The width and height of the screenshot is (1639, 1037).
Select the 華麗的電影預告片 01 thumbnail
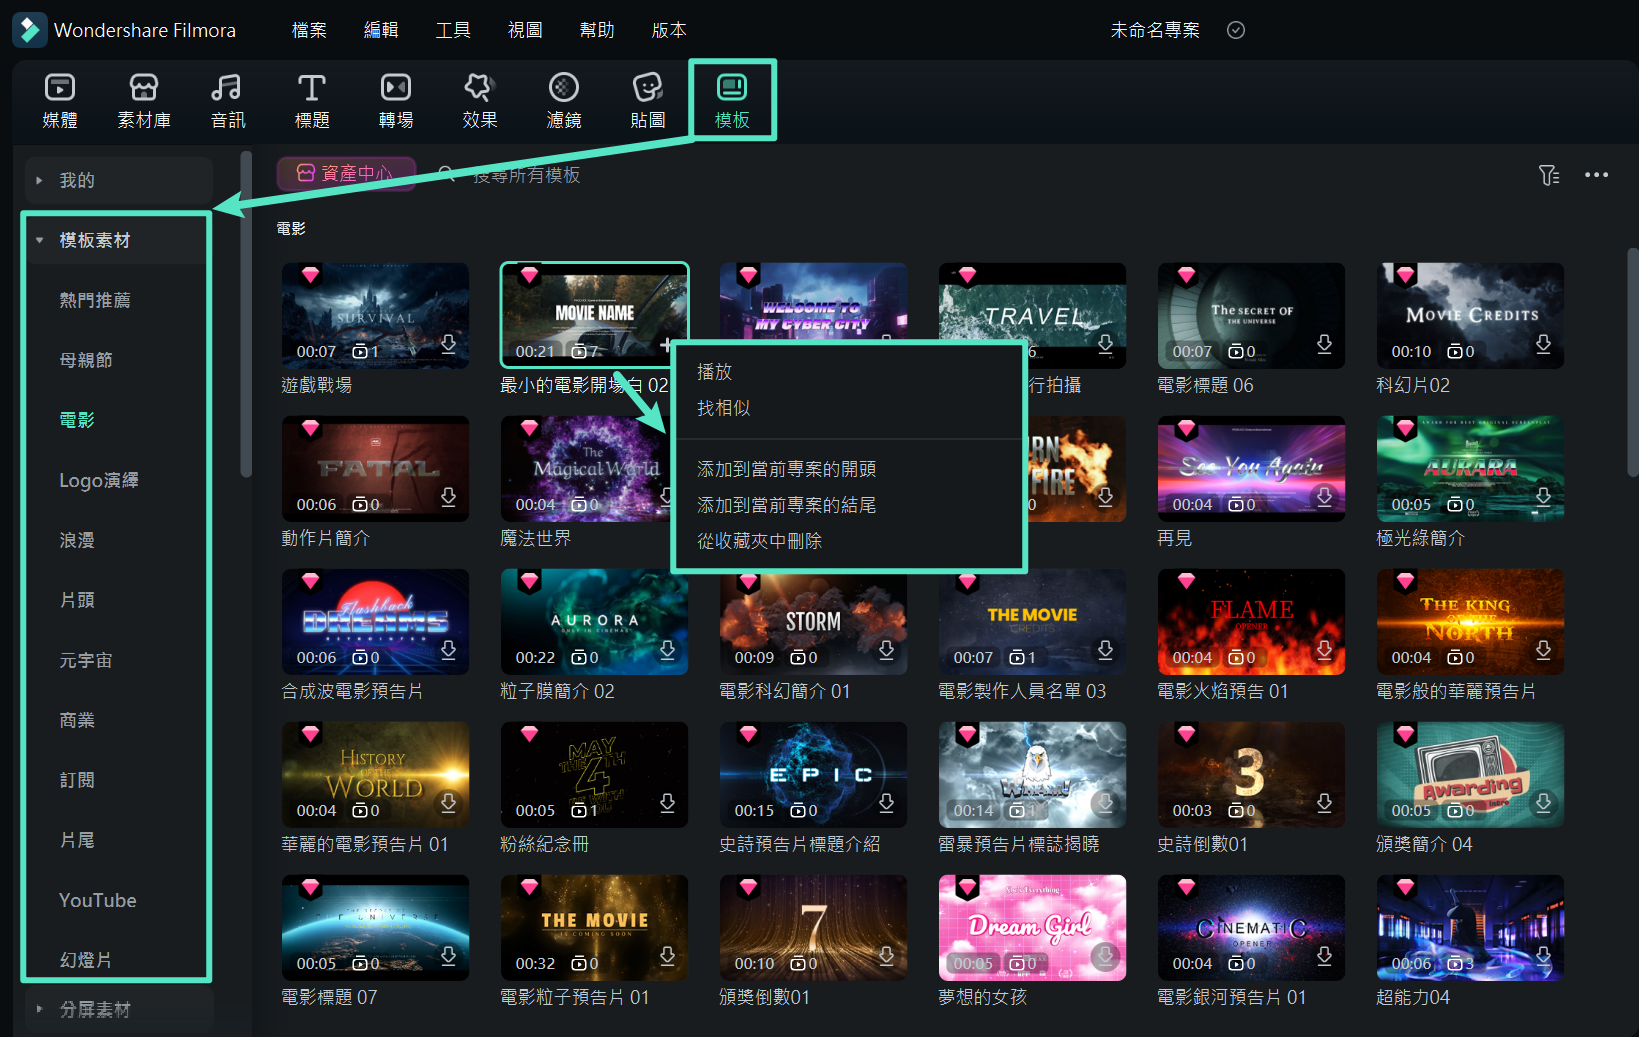(x=375, y=774)
